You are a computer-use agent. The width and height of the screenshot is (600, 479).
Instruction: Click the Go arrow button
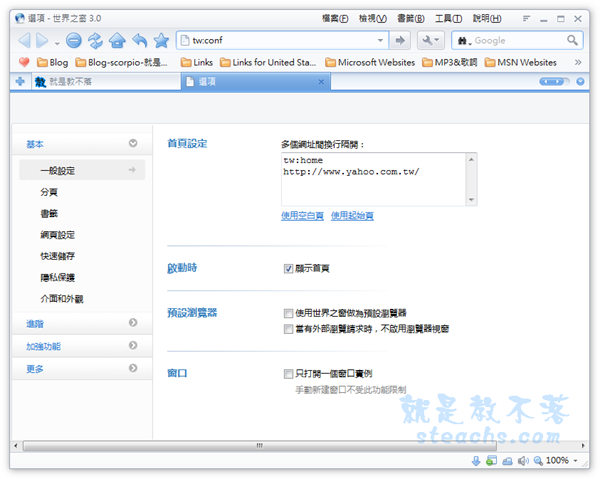coord(400,40)
